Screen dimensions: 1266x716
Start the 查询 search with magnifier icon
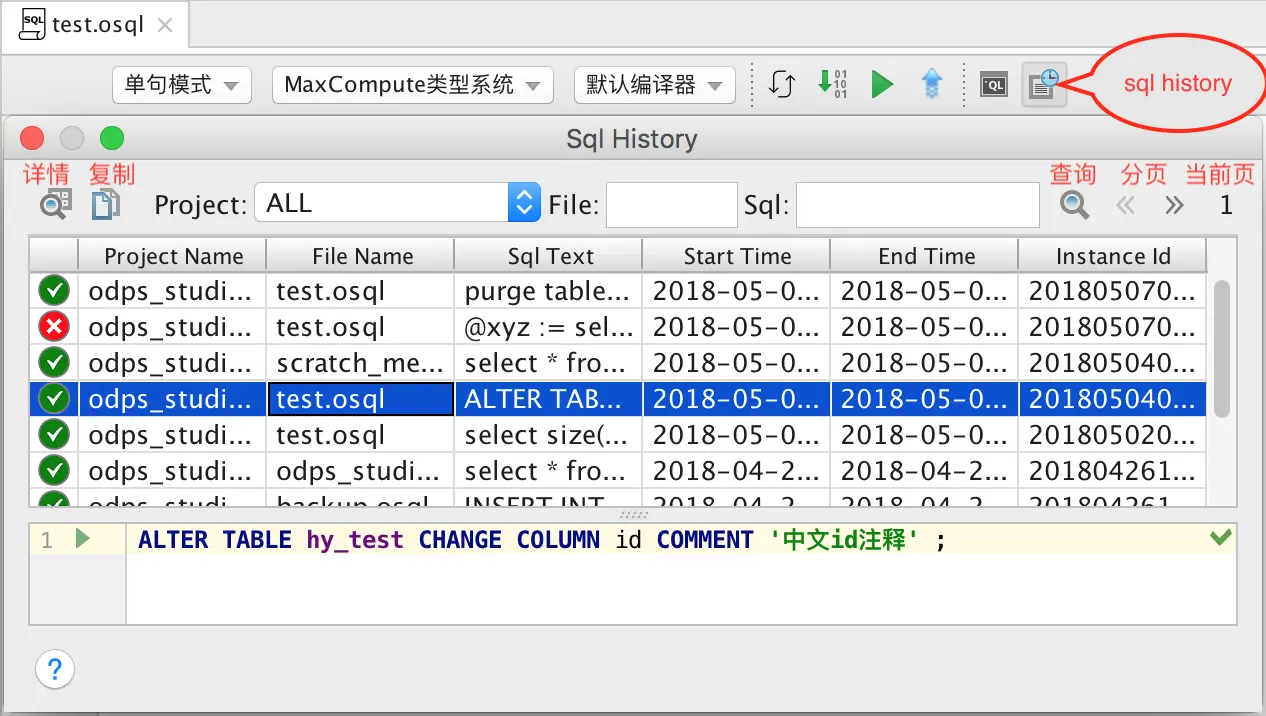pyautogui.click(x=1073, y=205)
